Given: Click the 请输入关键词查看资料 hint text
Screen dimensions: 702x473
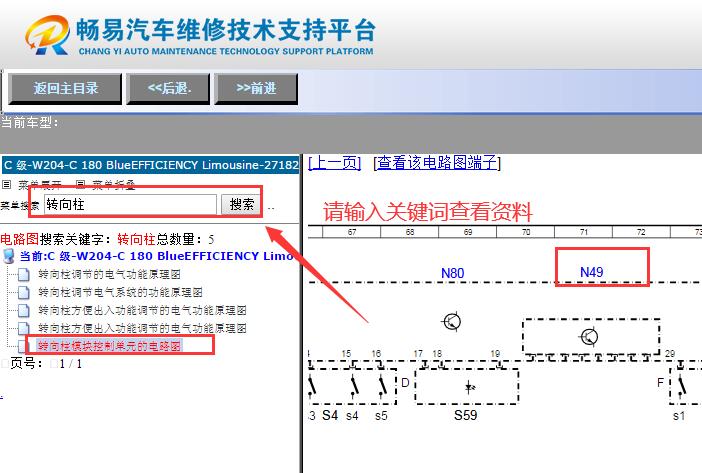Looking at the screenshot, I should 428,211.
